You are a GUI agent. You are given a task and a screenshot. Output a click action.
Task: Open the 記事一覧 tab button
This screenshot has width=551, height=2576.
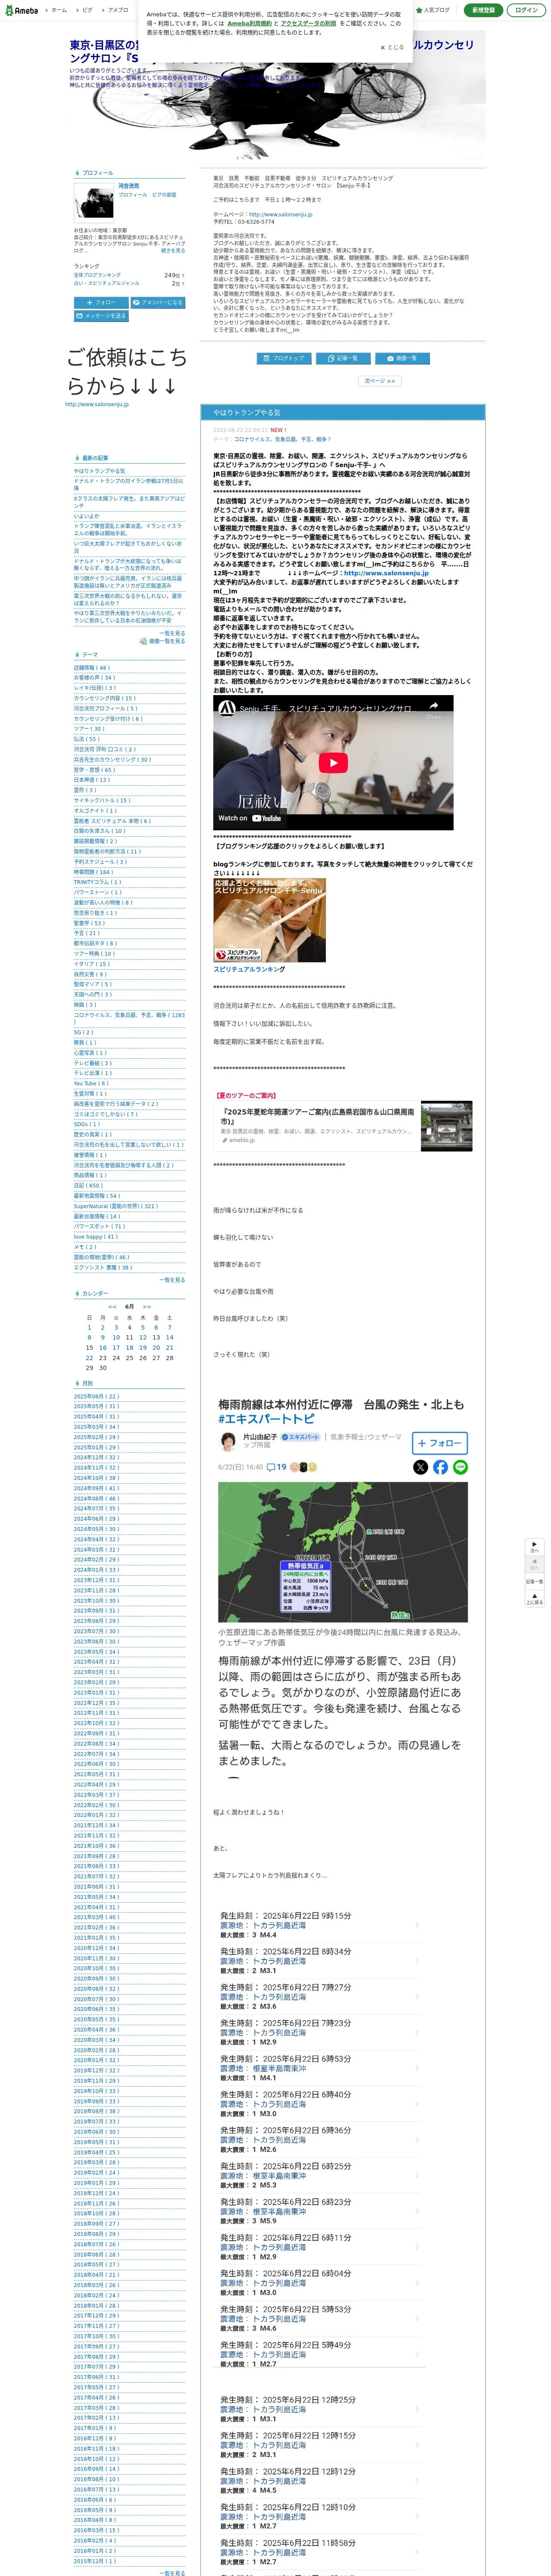[x=343, y=358]
